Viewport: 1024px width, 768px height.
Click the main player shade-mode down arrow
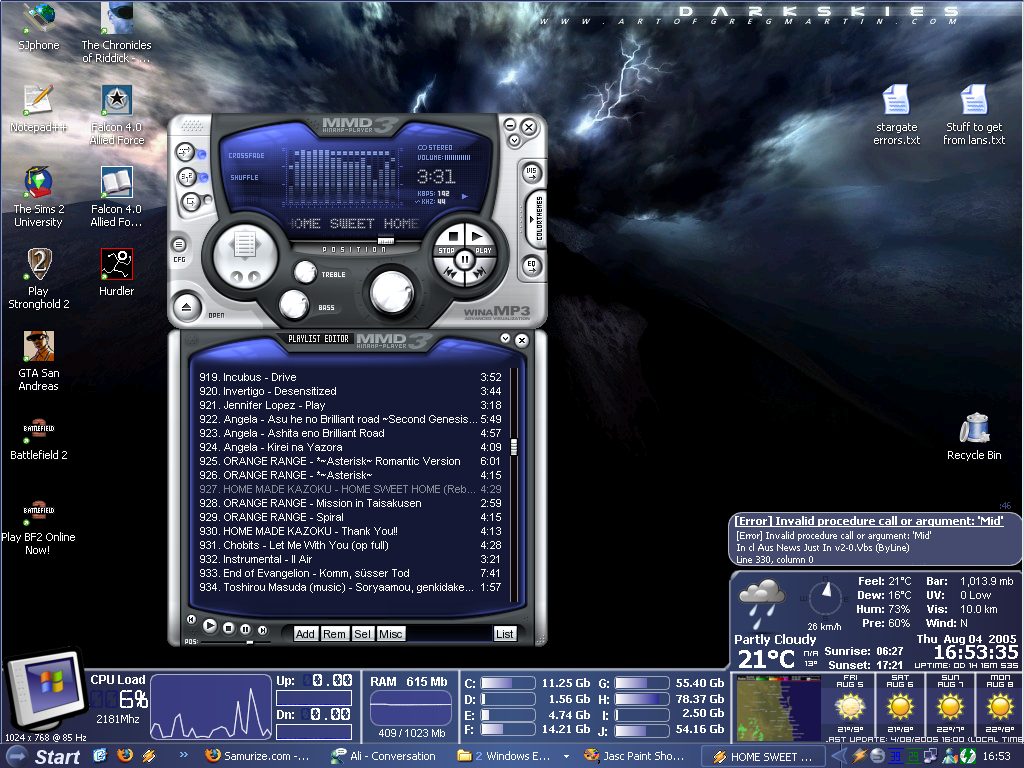click(514, 140)
